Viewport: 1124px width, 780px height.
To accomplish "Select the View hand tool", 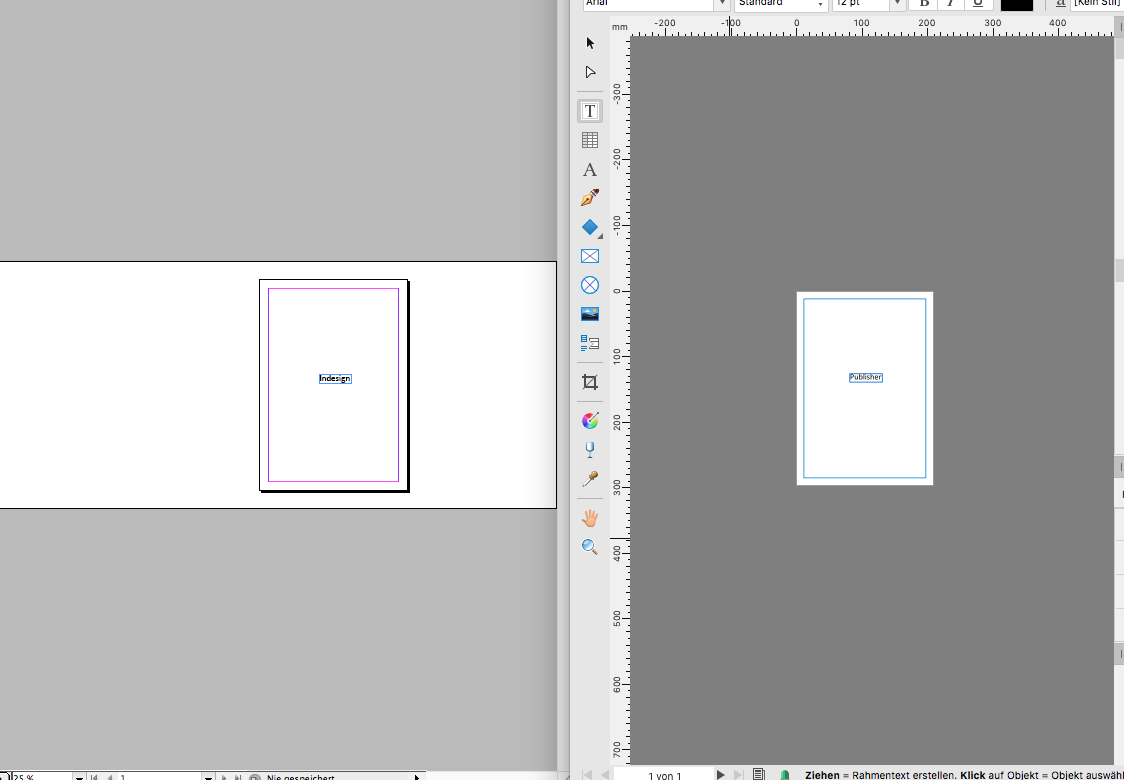I will 590,518.
